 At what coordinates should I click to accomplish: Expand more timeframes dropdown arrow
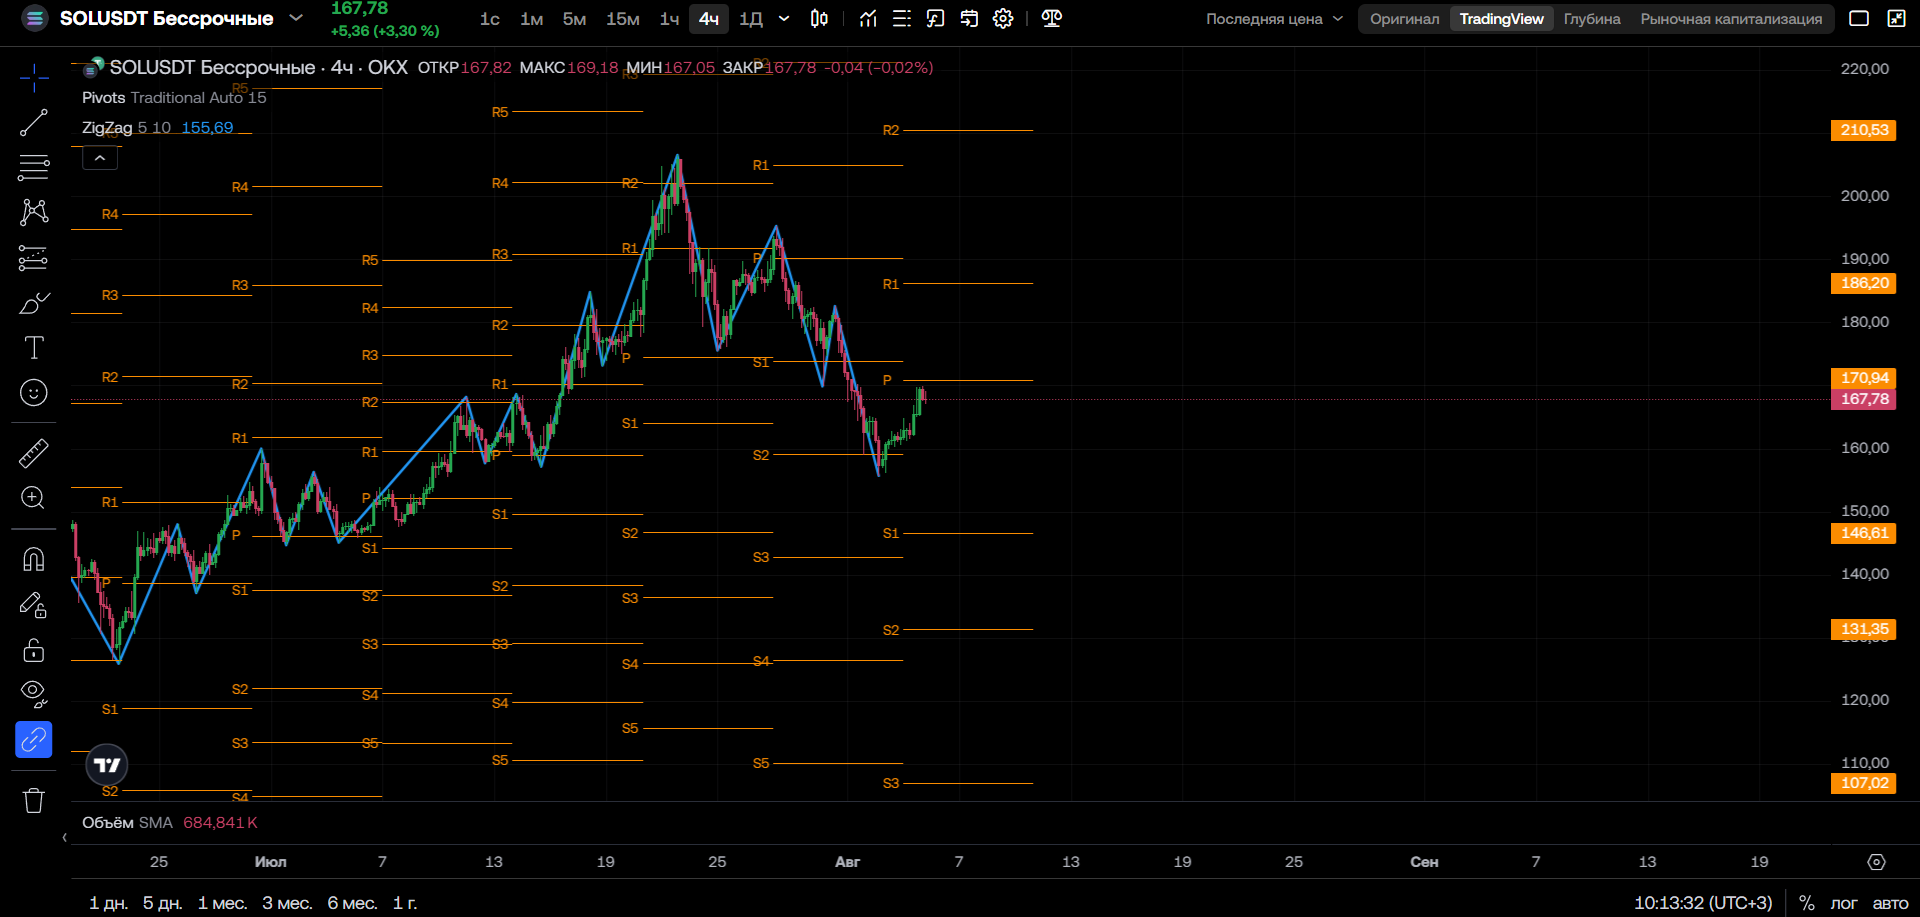point(784,19)
